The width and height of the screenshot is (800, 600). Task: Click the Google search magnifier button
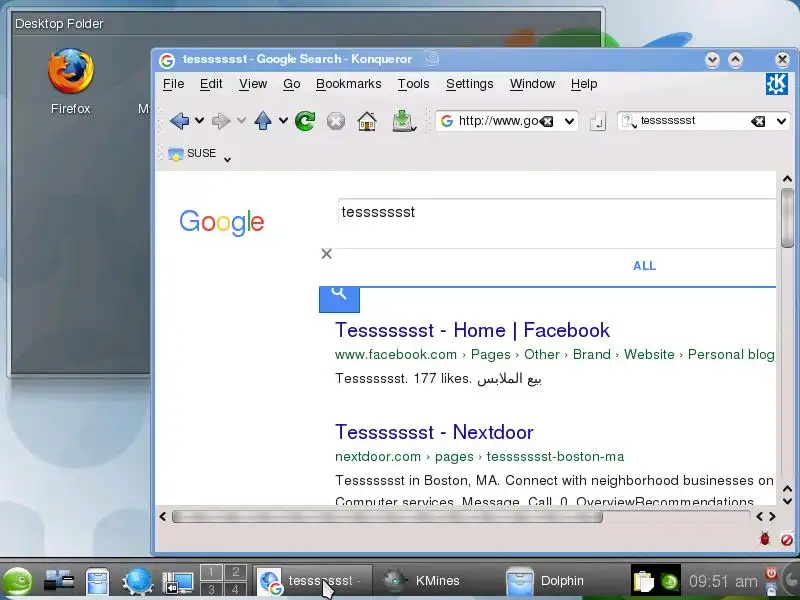tap(339, 299)
